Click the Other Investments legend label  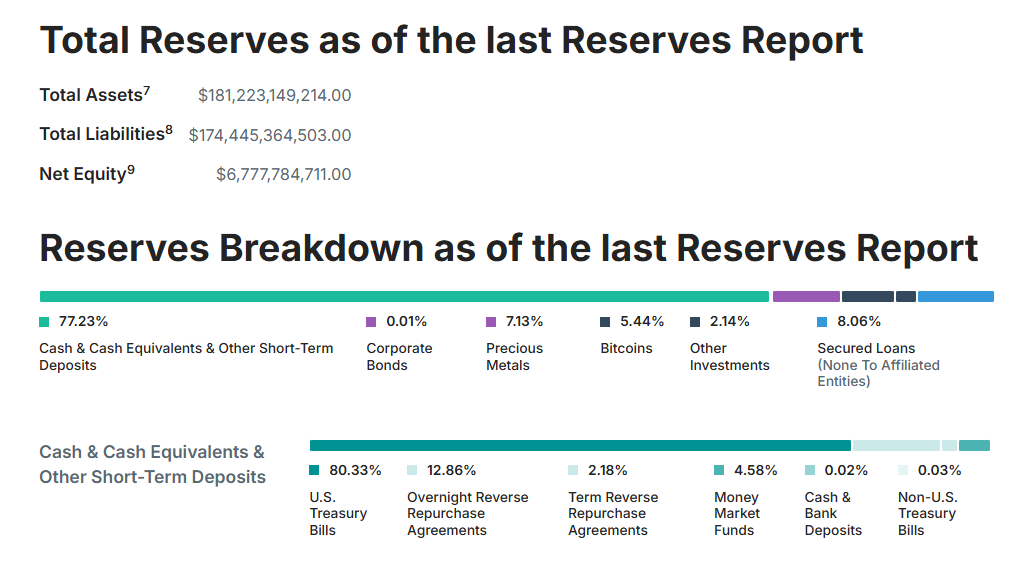(729, 357)
